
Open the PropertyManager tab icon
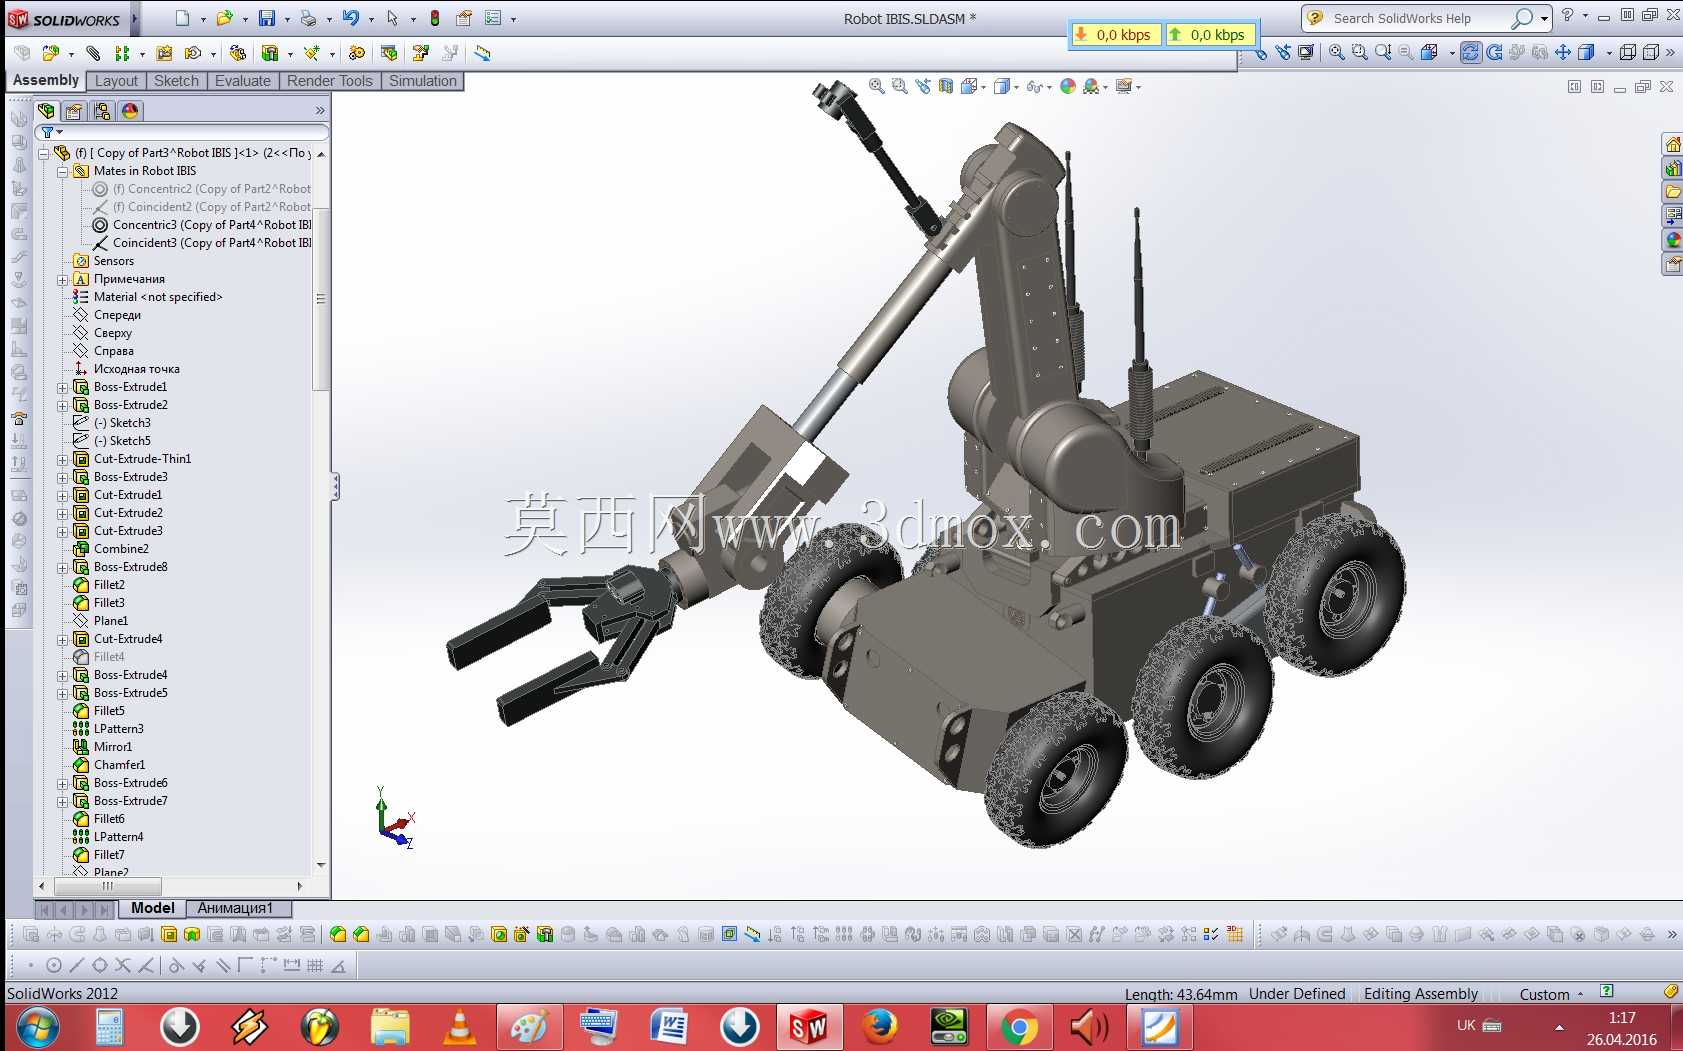click(74, 111)
